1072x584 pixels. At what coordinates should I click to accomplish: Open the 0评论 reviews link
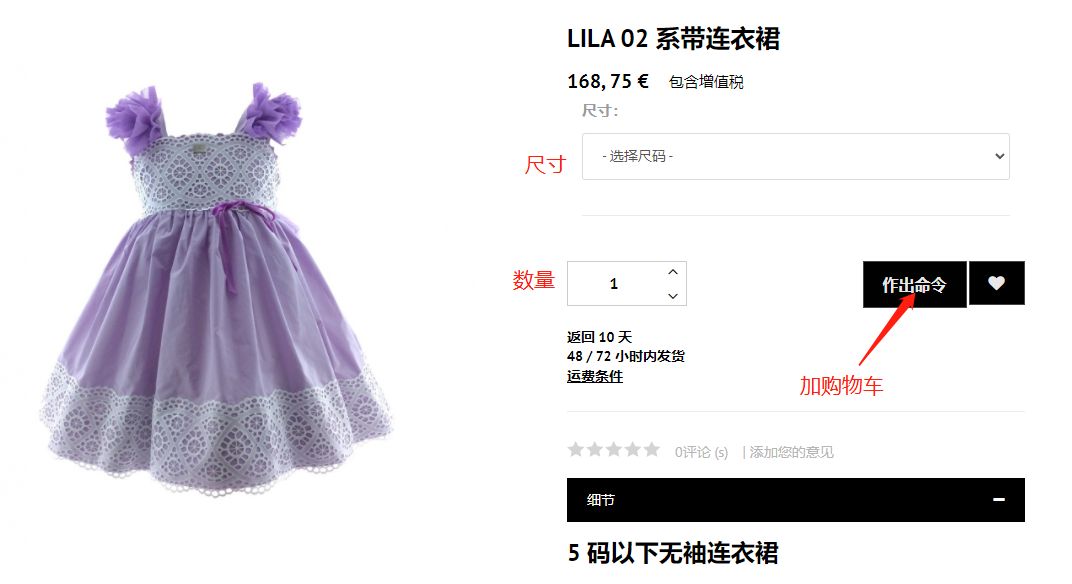tap(701, 452)
